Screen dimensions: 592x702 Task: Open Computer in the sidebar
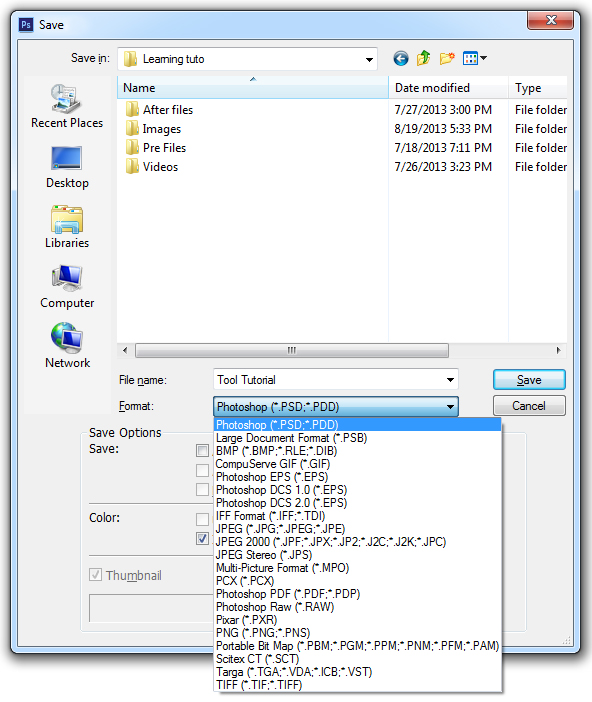67,287
